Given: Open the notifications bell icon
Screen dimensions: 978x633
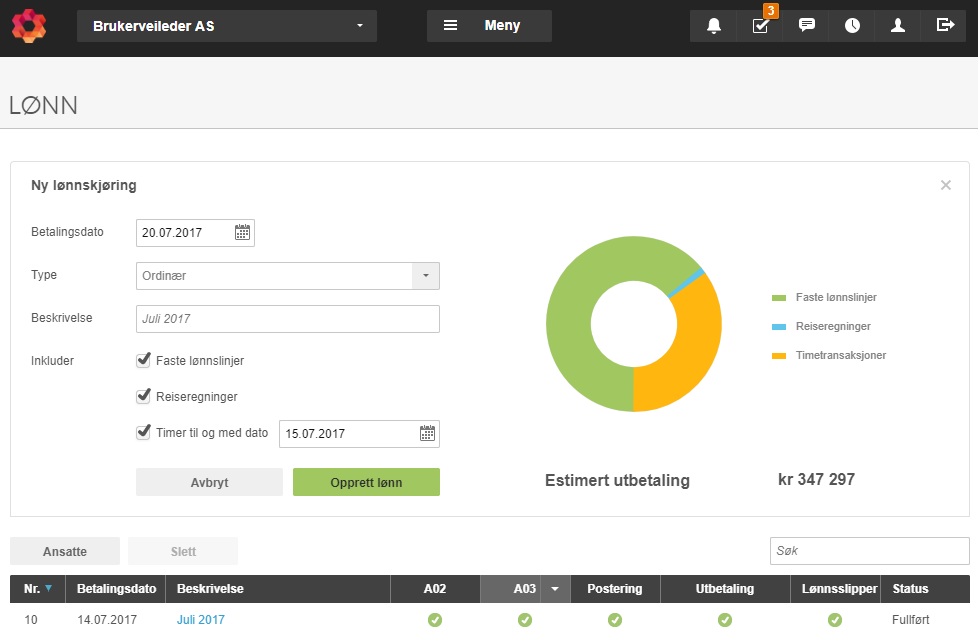Looking at the screenshot, I should pyautogui.click(x=714, y=26).
